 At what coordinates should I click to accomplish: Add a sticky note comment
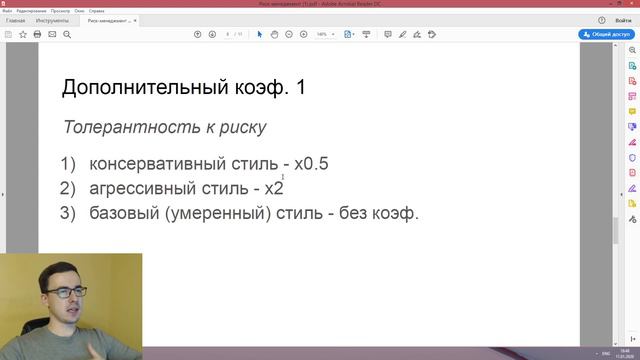click(388, 34)
